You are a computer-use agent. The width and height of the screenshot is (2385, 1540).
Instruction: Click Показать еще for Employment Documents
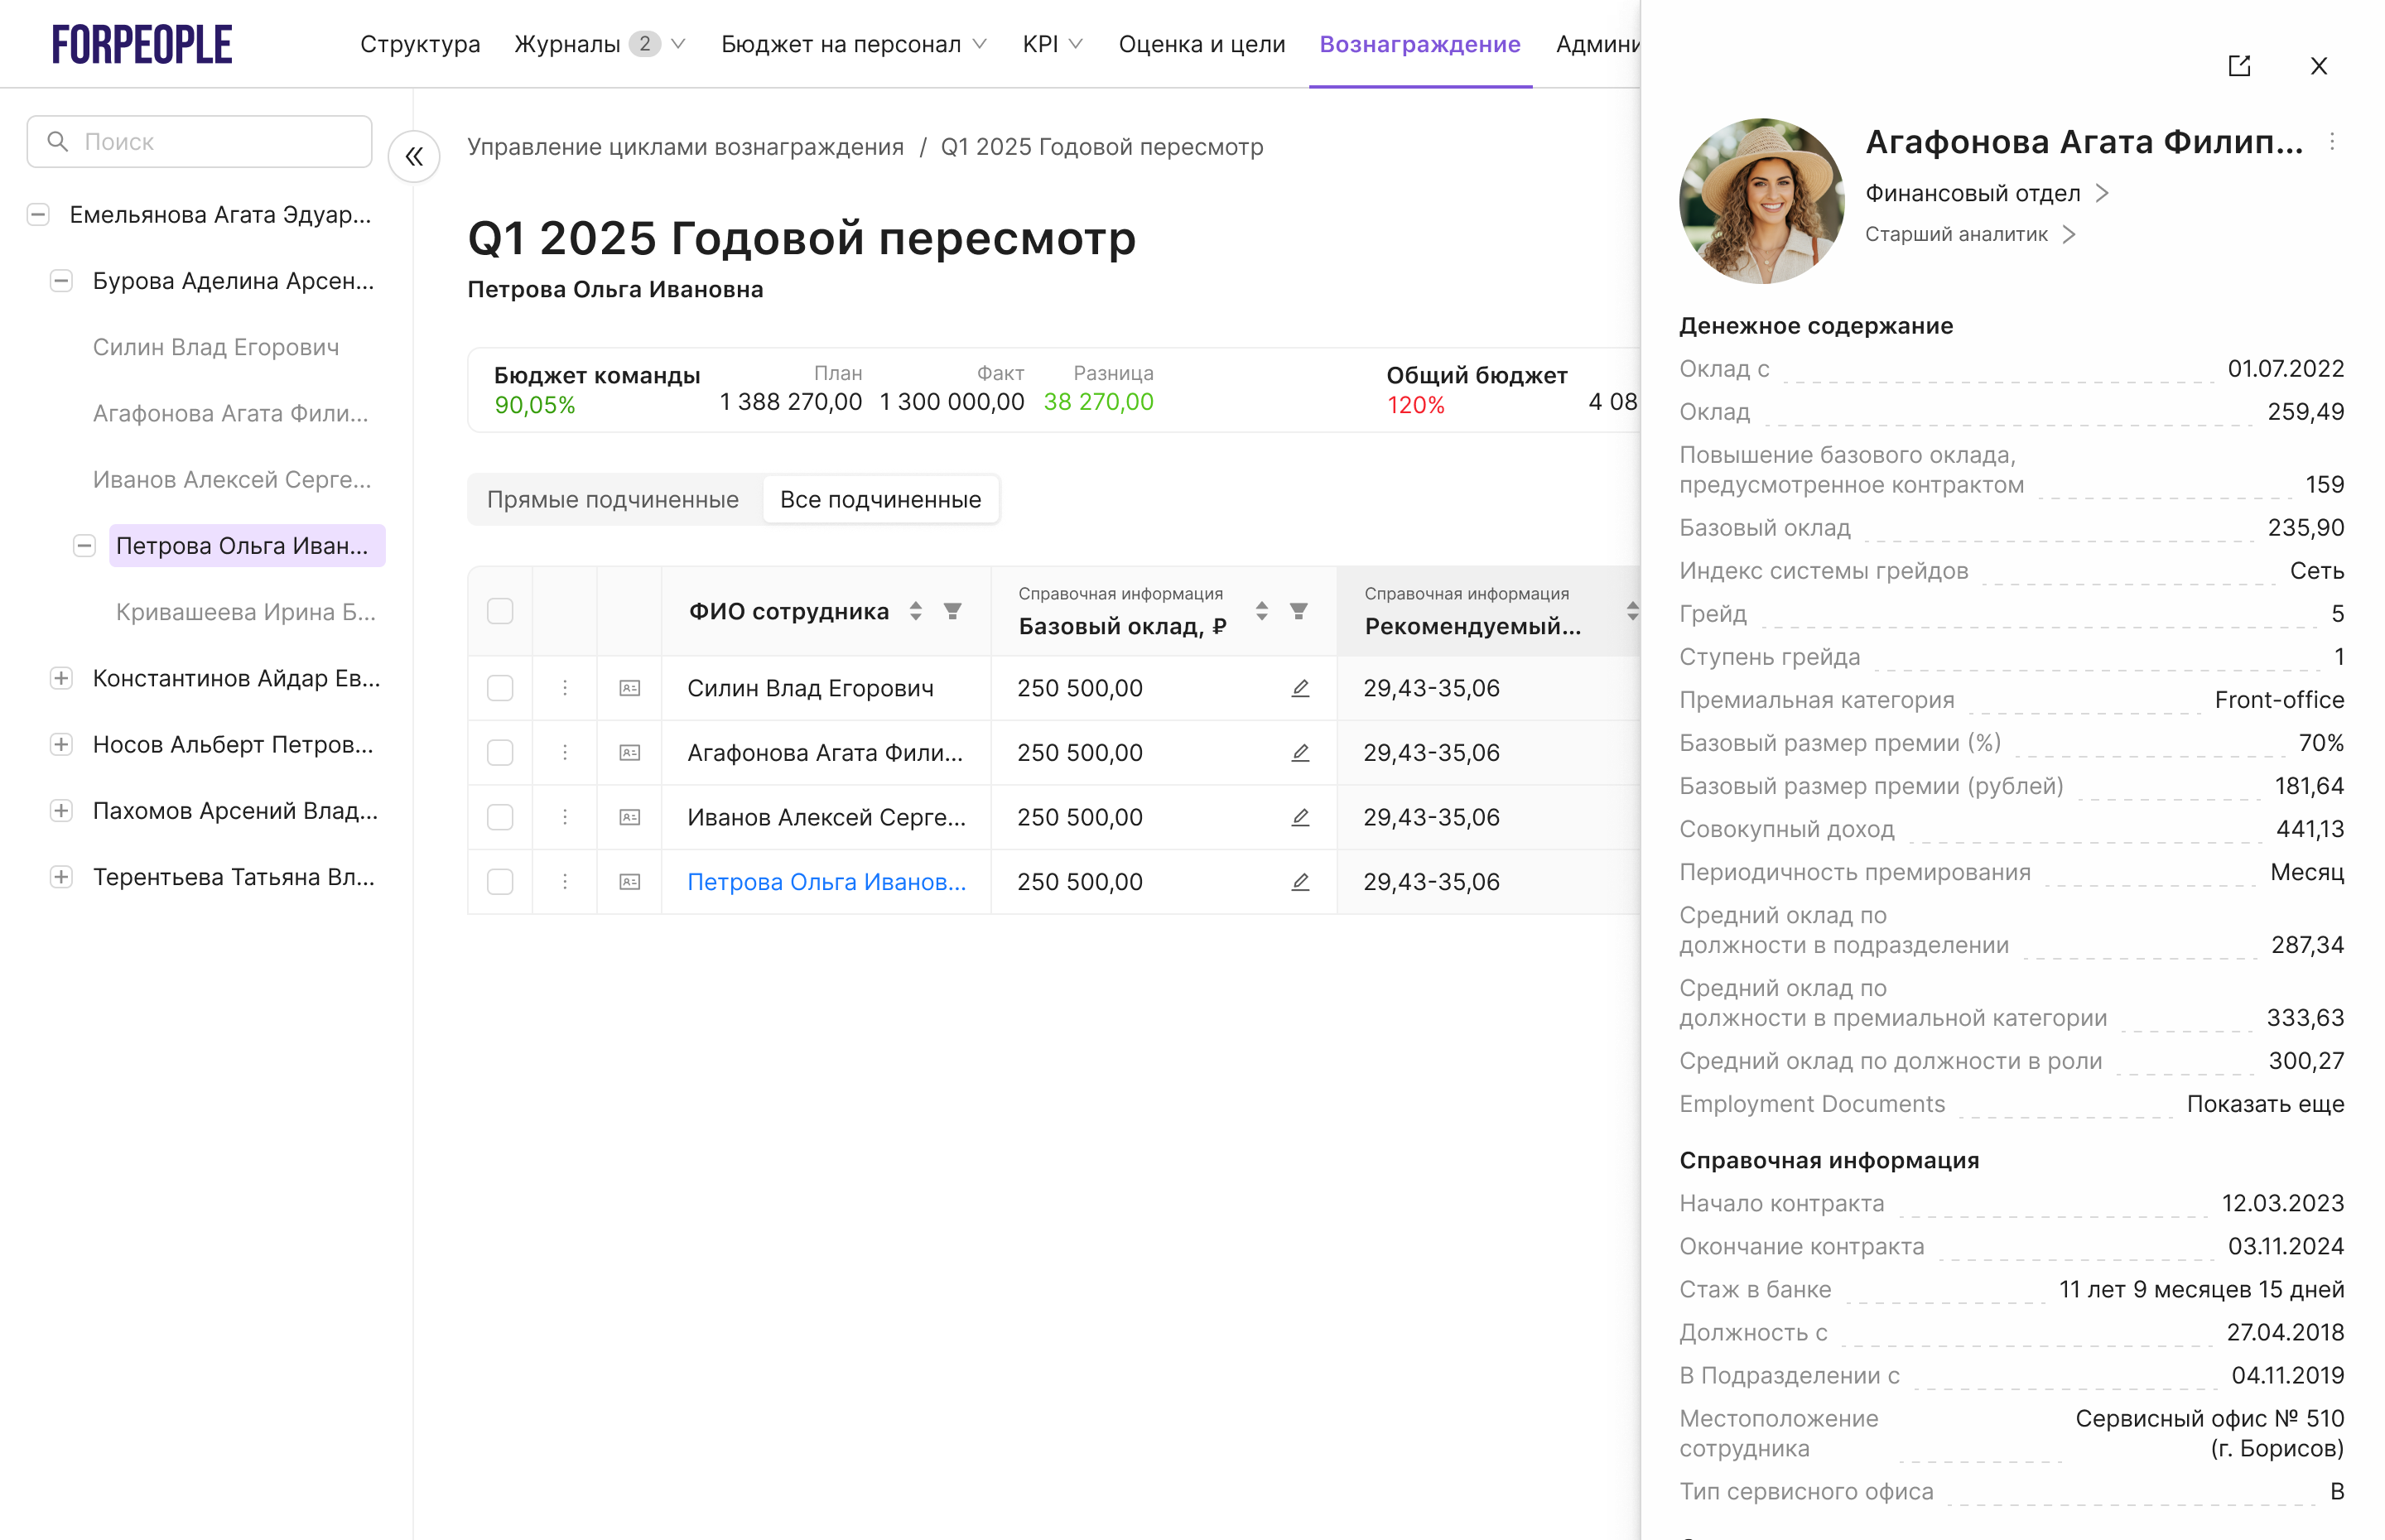(x=2264, y=1104)
